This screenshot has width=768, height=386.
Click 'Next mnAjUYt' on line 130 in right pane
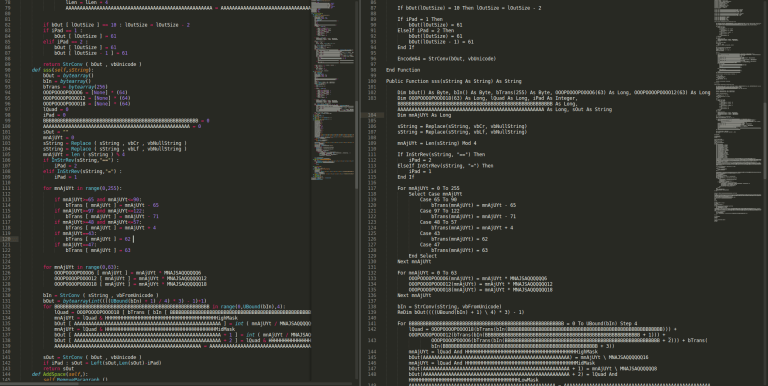pyautogui.click(x=414, y=262)
